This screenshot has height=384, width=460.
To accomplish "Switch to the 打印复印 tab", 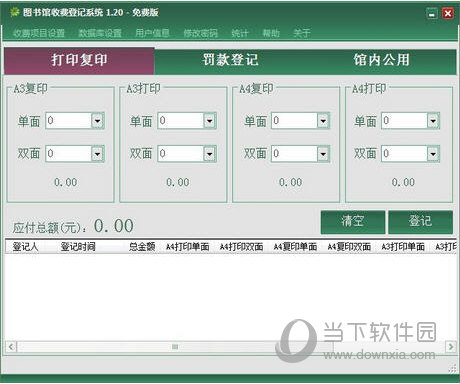I will click(x=79, y=61).
